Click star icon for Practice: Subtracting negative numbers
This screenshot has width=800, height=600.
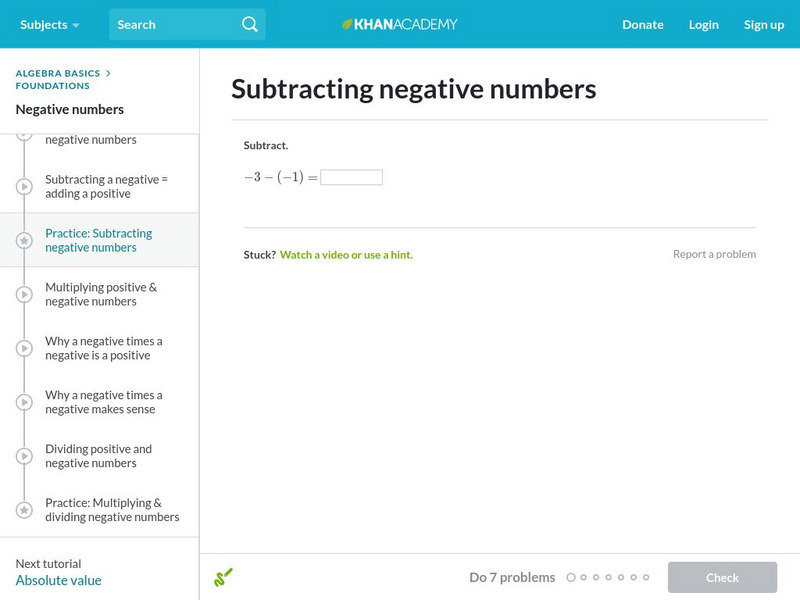(24, 240)
